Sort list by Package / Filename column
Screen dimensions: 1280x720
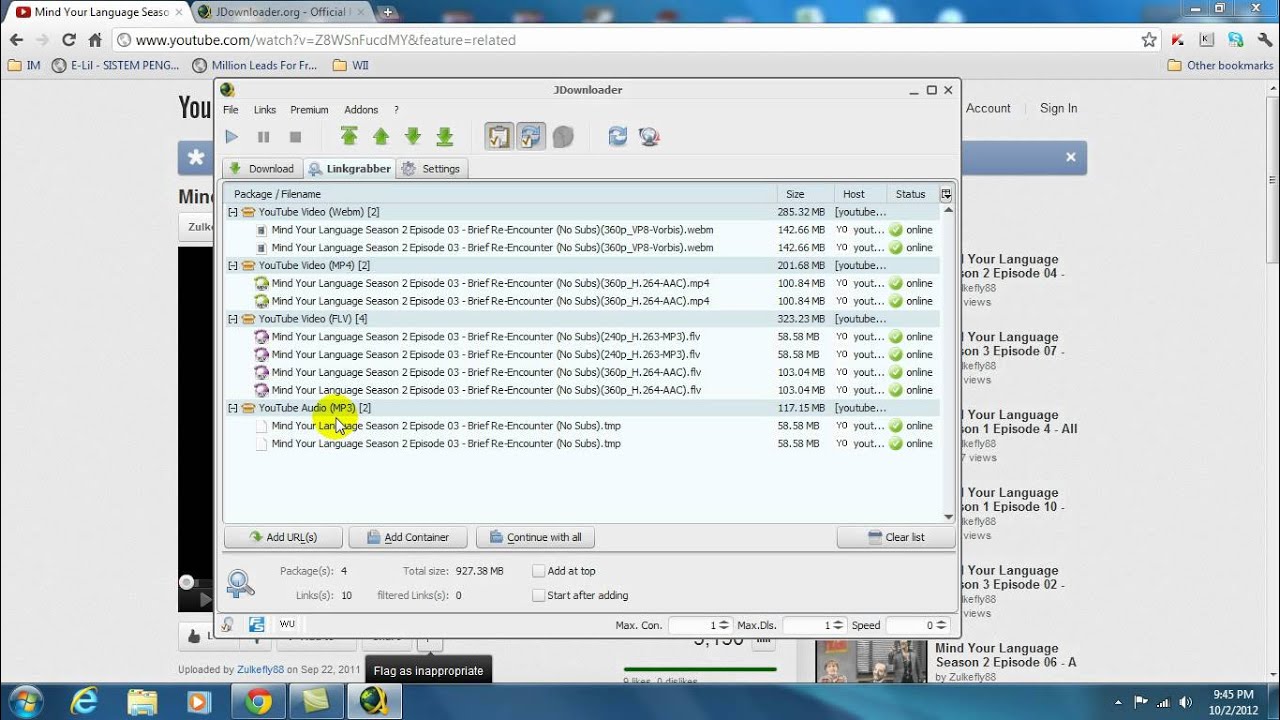(500, 194)
